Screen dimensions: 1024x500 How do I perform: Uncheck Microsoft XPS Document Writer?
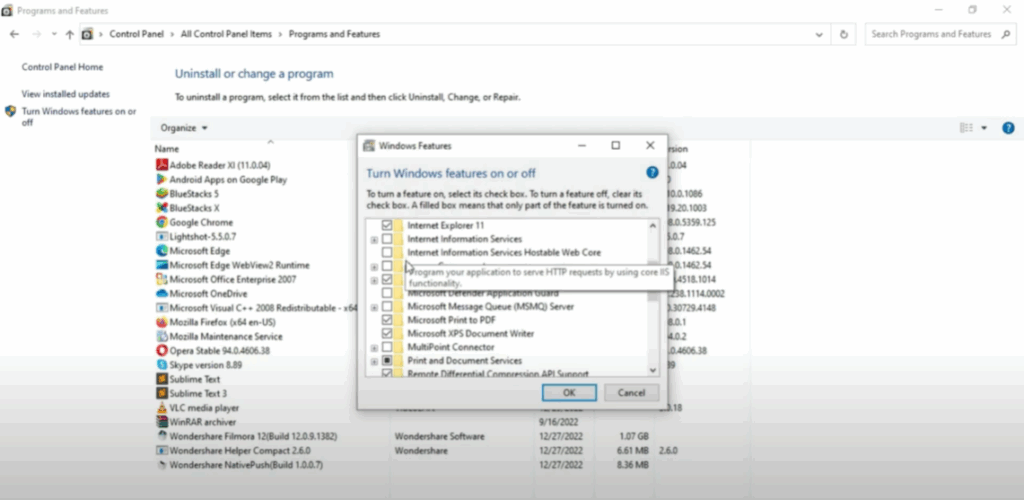coord(387,334)
